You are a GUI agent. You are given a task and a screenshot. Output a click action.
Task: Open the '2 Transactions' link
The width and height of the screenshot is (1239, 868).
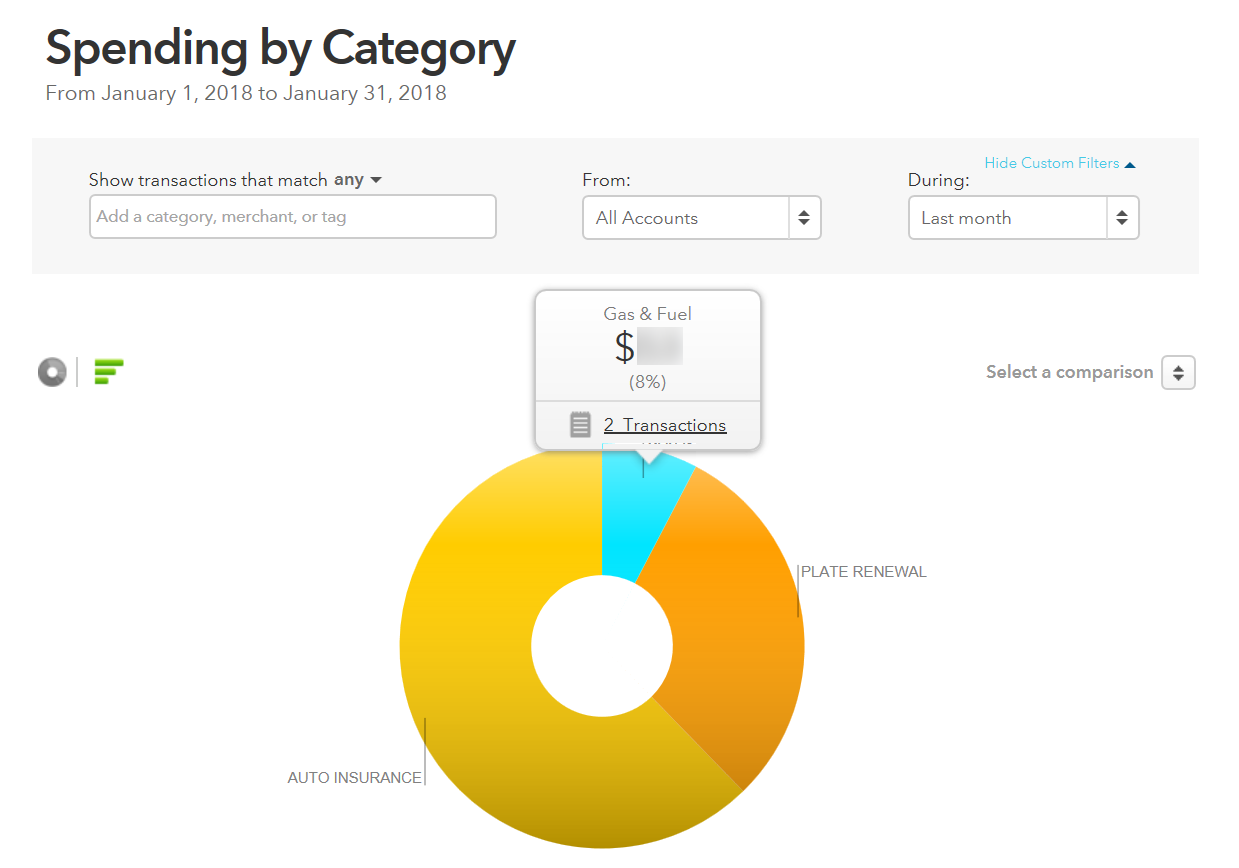coord(665,425)
